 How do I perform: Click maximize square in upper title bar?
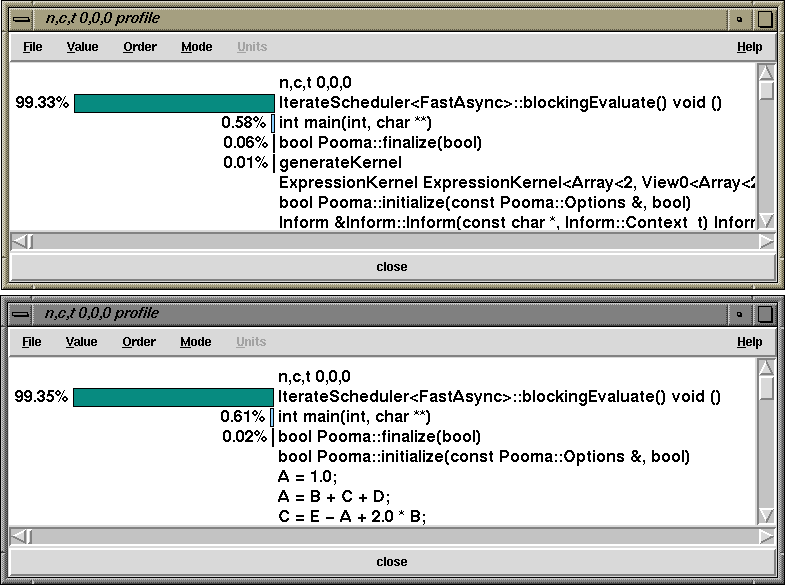click(765, 20)
